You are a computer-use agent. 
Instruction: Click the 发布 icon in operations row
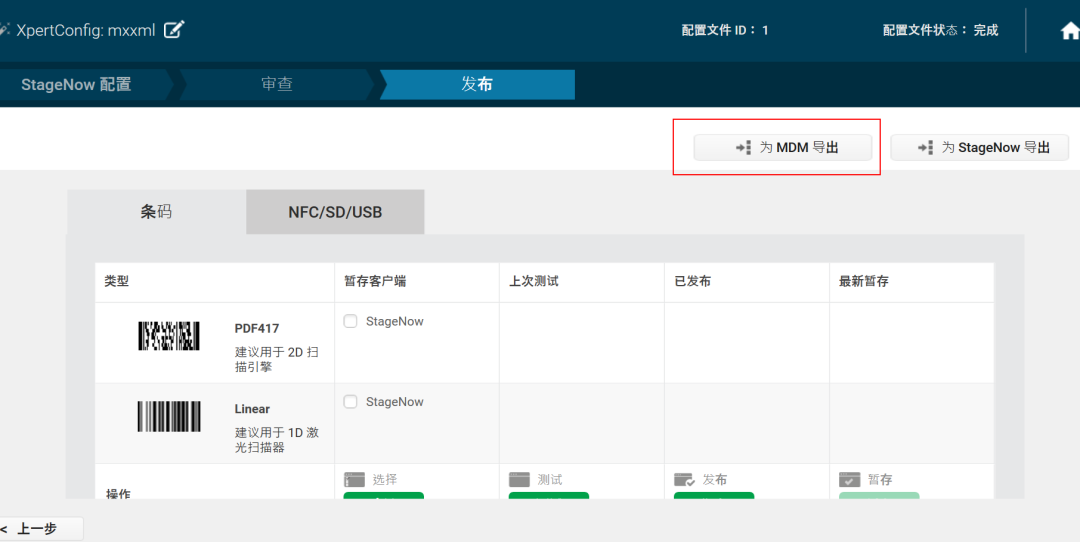pyautogui.click(x=684, y=480)
